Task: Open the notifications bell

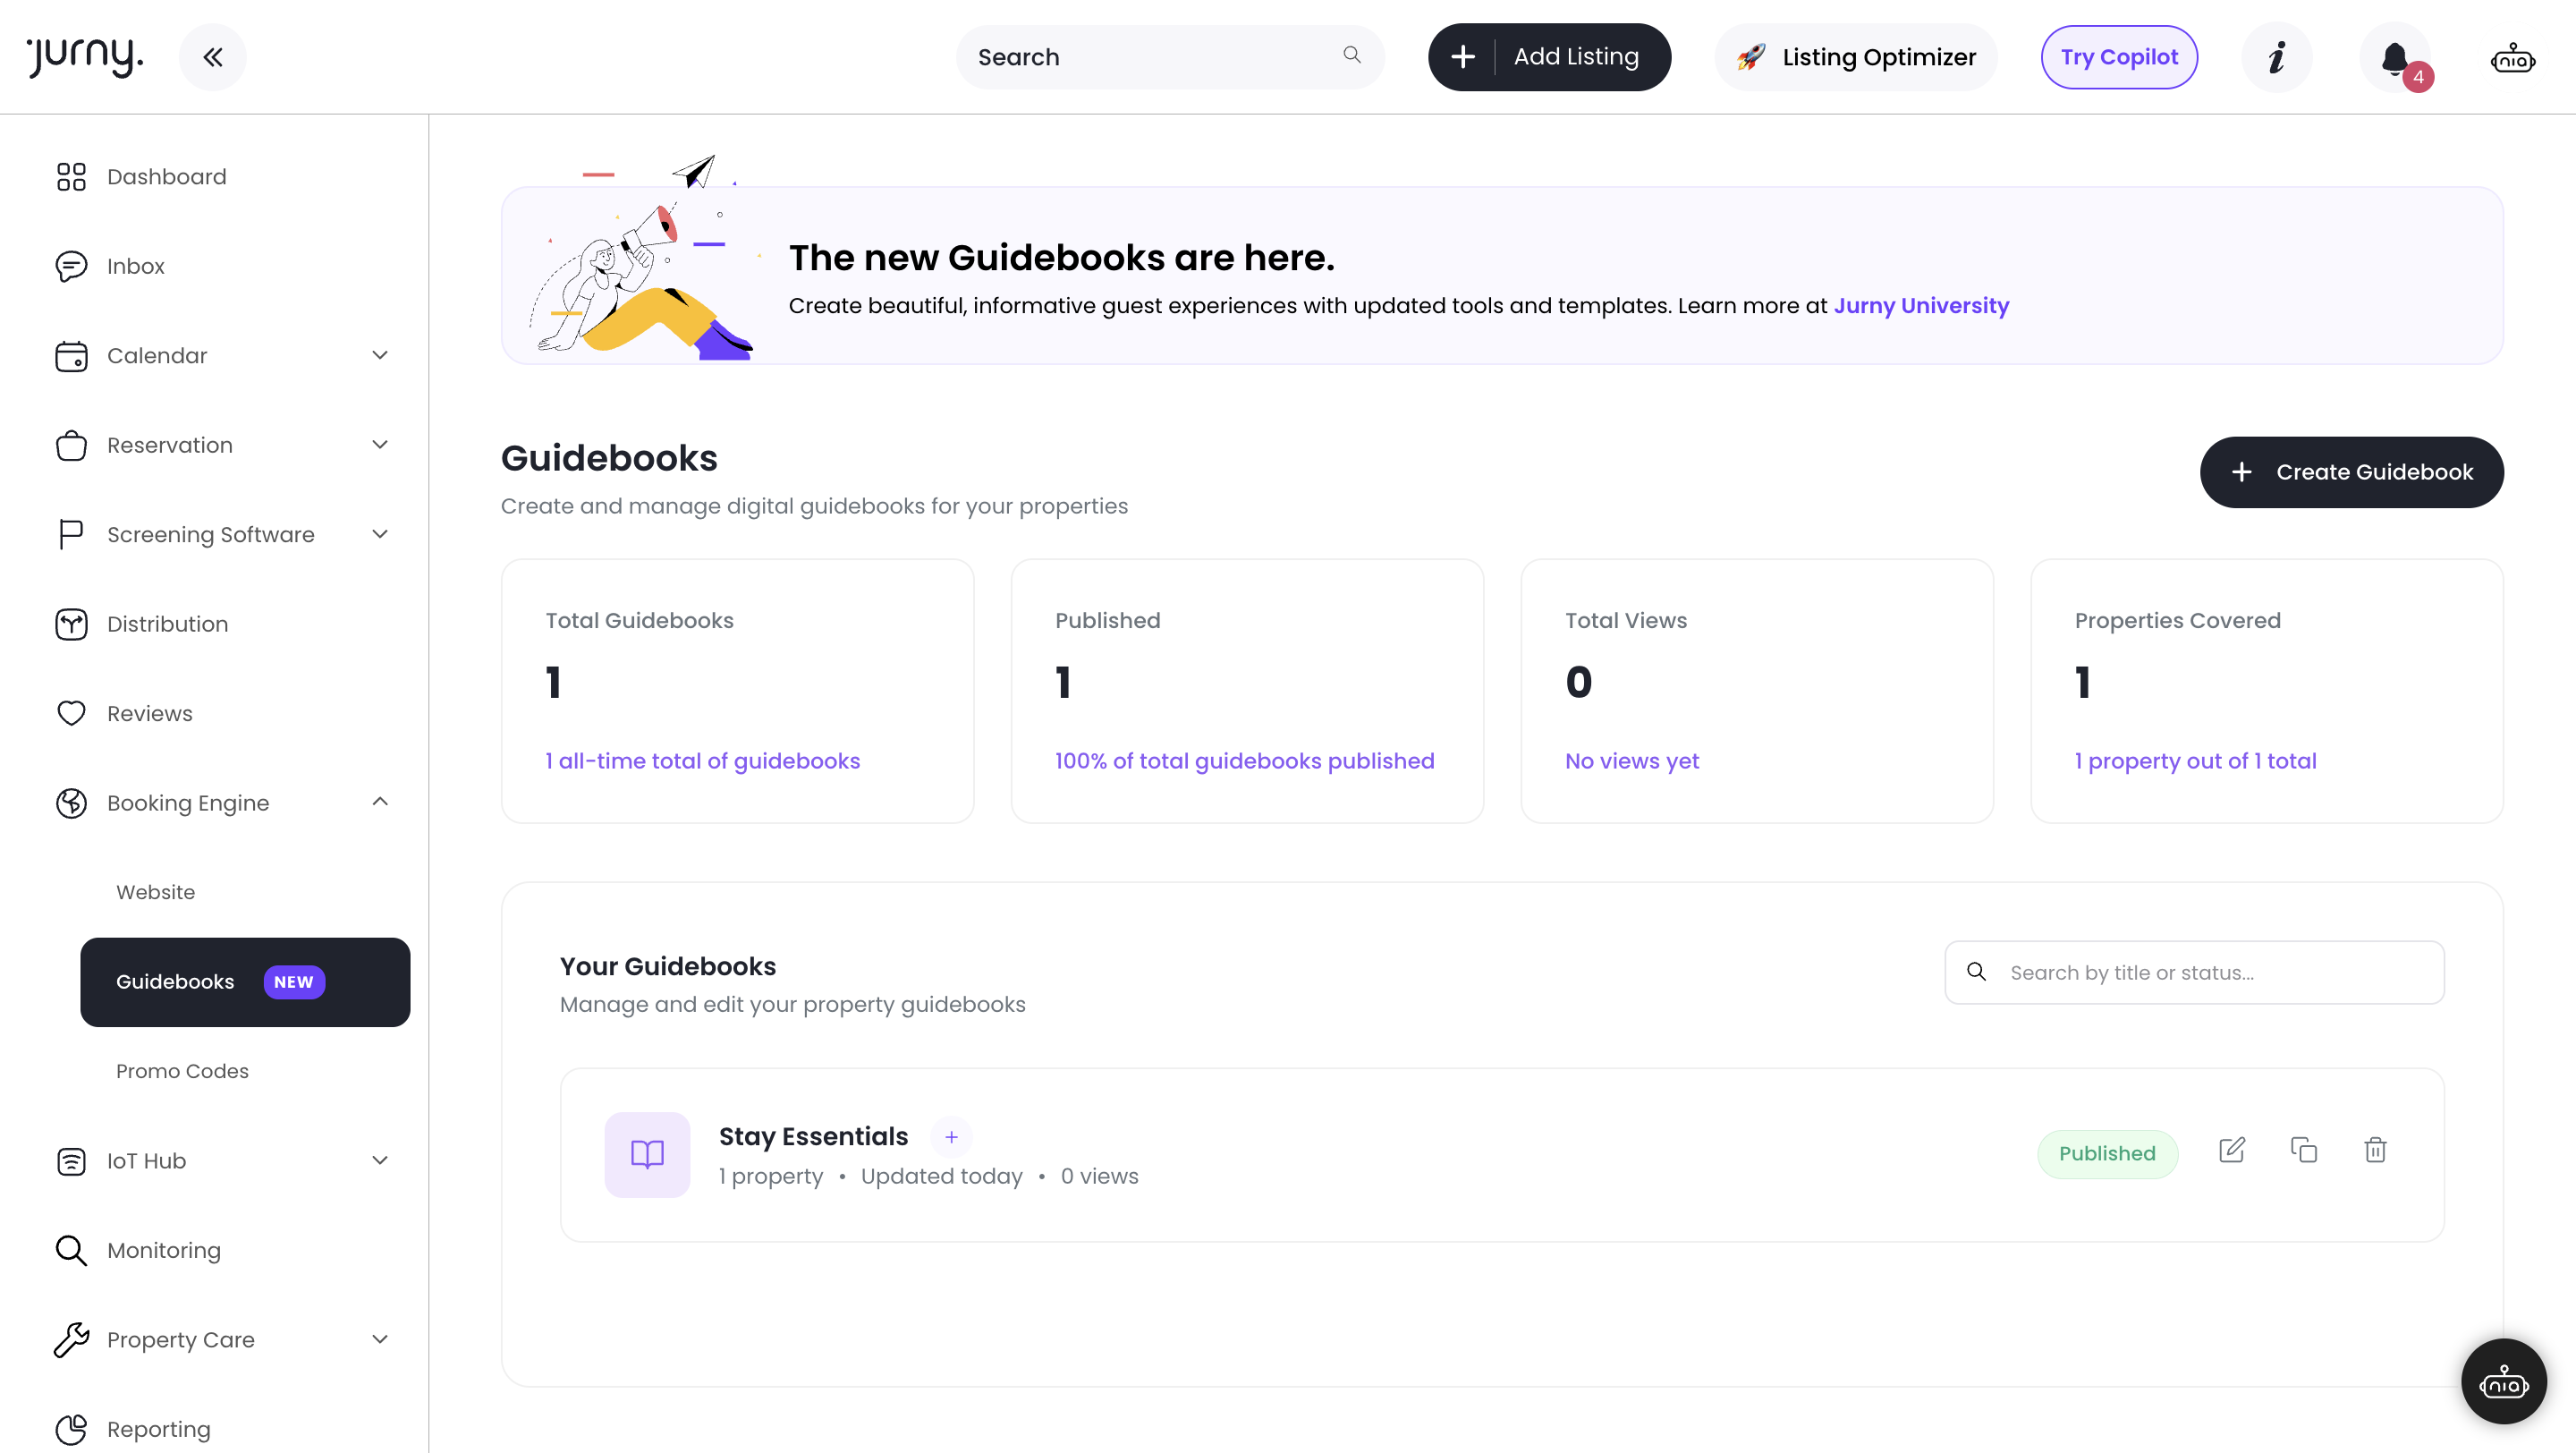Action: click(2395, 58)
